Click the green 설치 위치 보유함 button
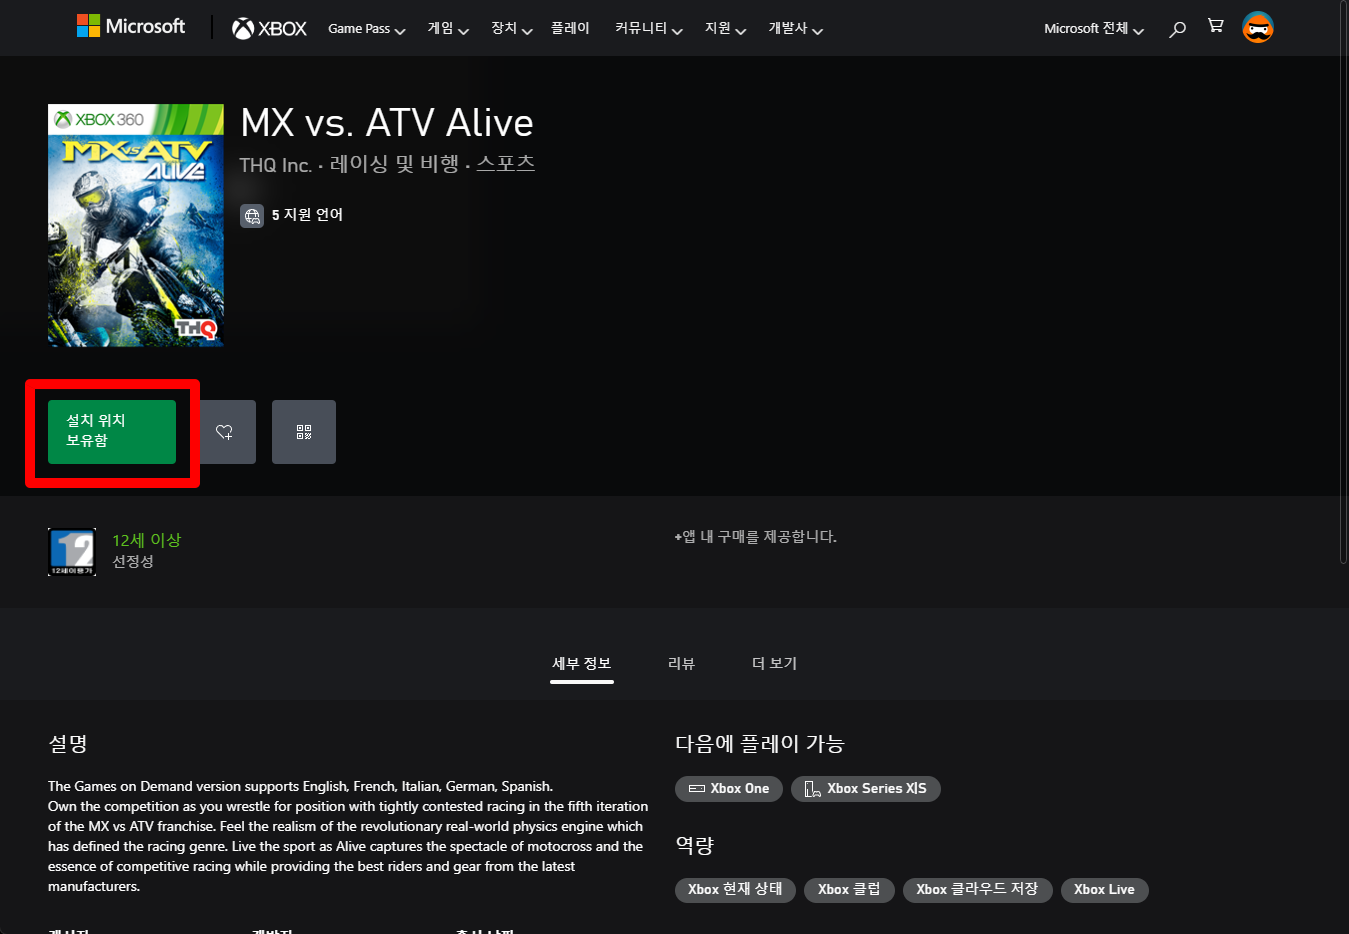The height and width of the screenshot is (934, 1349). [112, 432]
